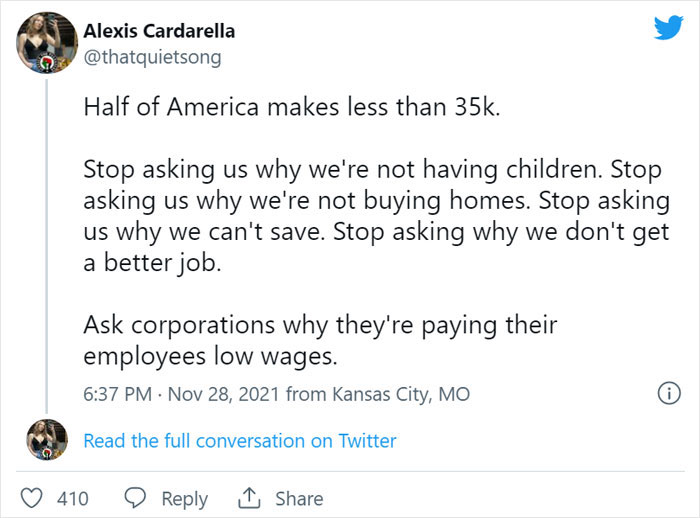Click the small avatar beside the conversation link
700x518 pixels.
tap(47, 440)
